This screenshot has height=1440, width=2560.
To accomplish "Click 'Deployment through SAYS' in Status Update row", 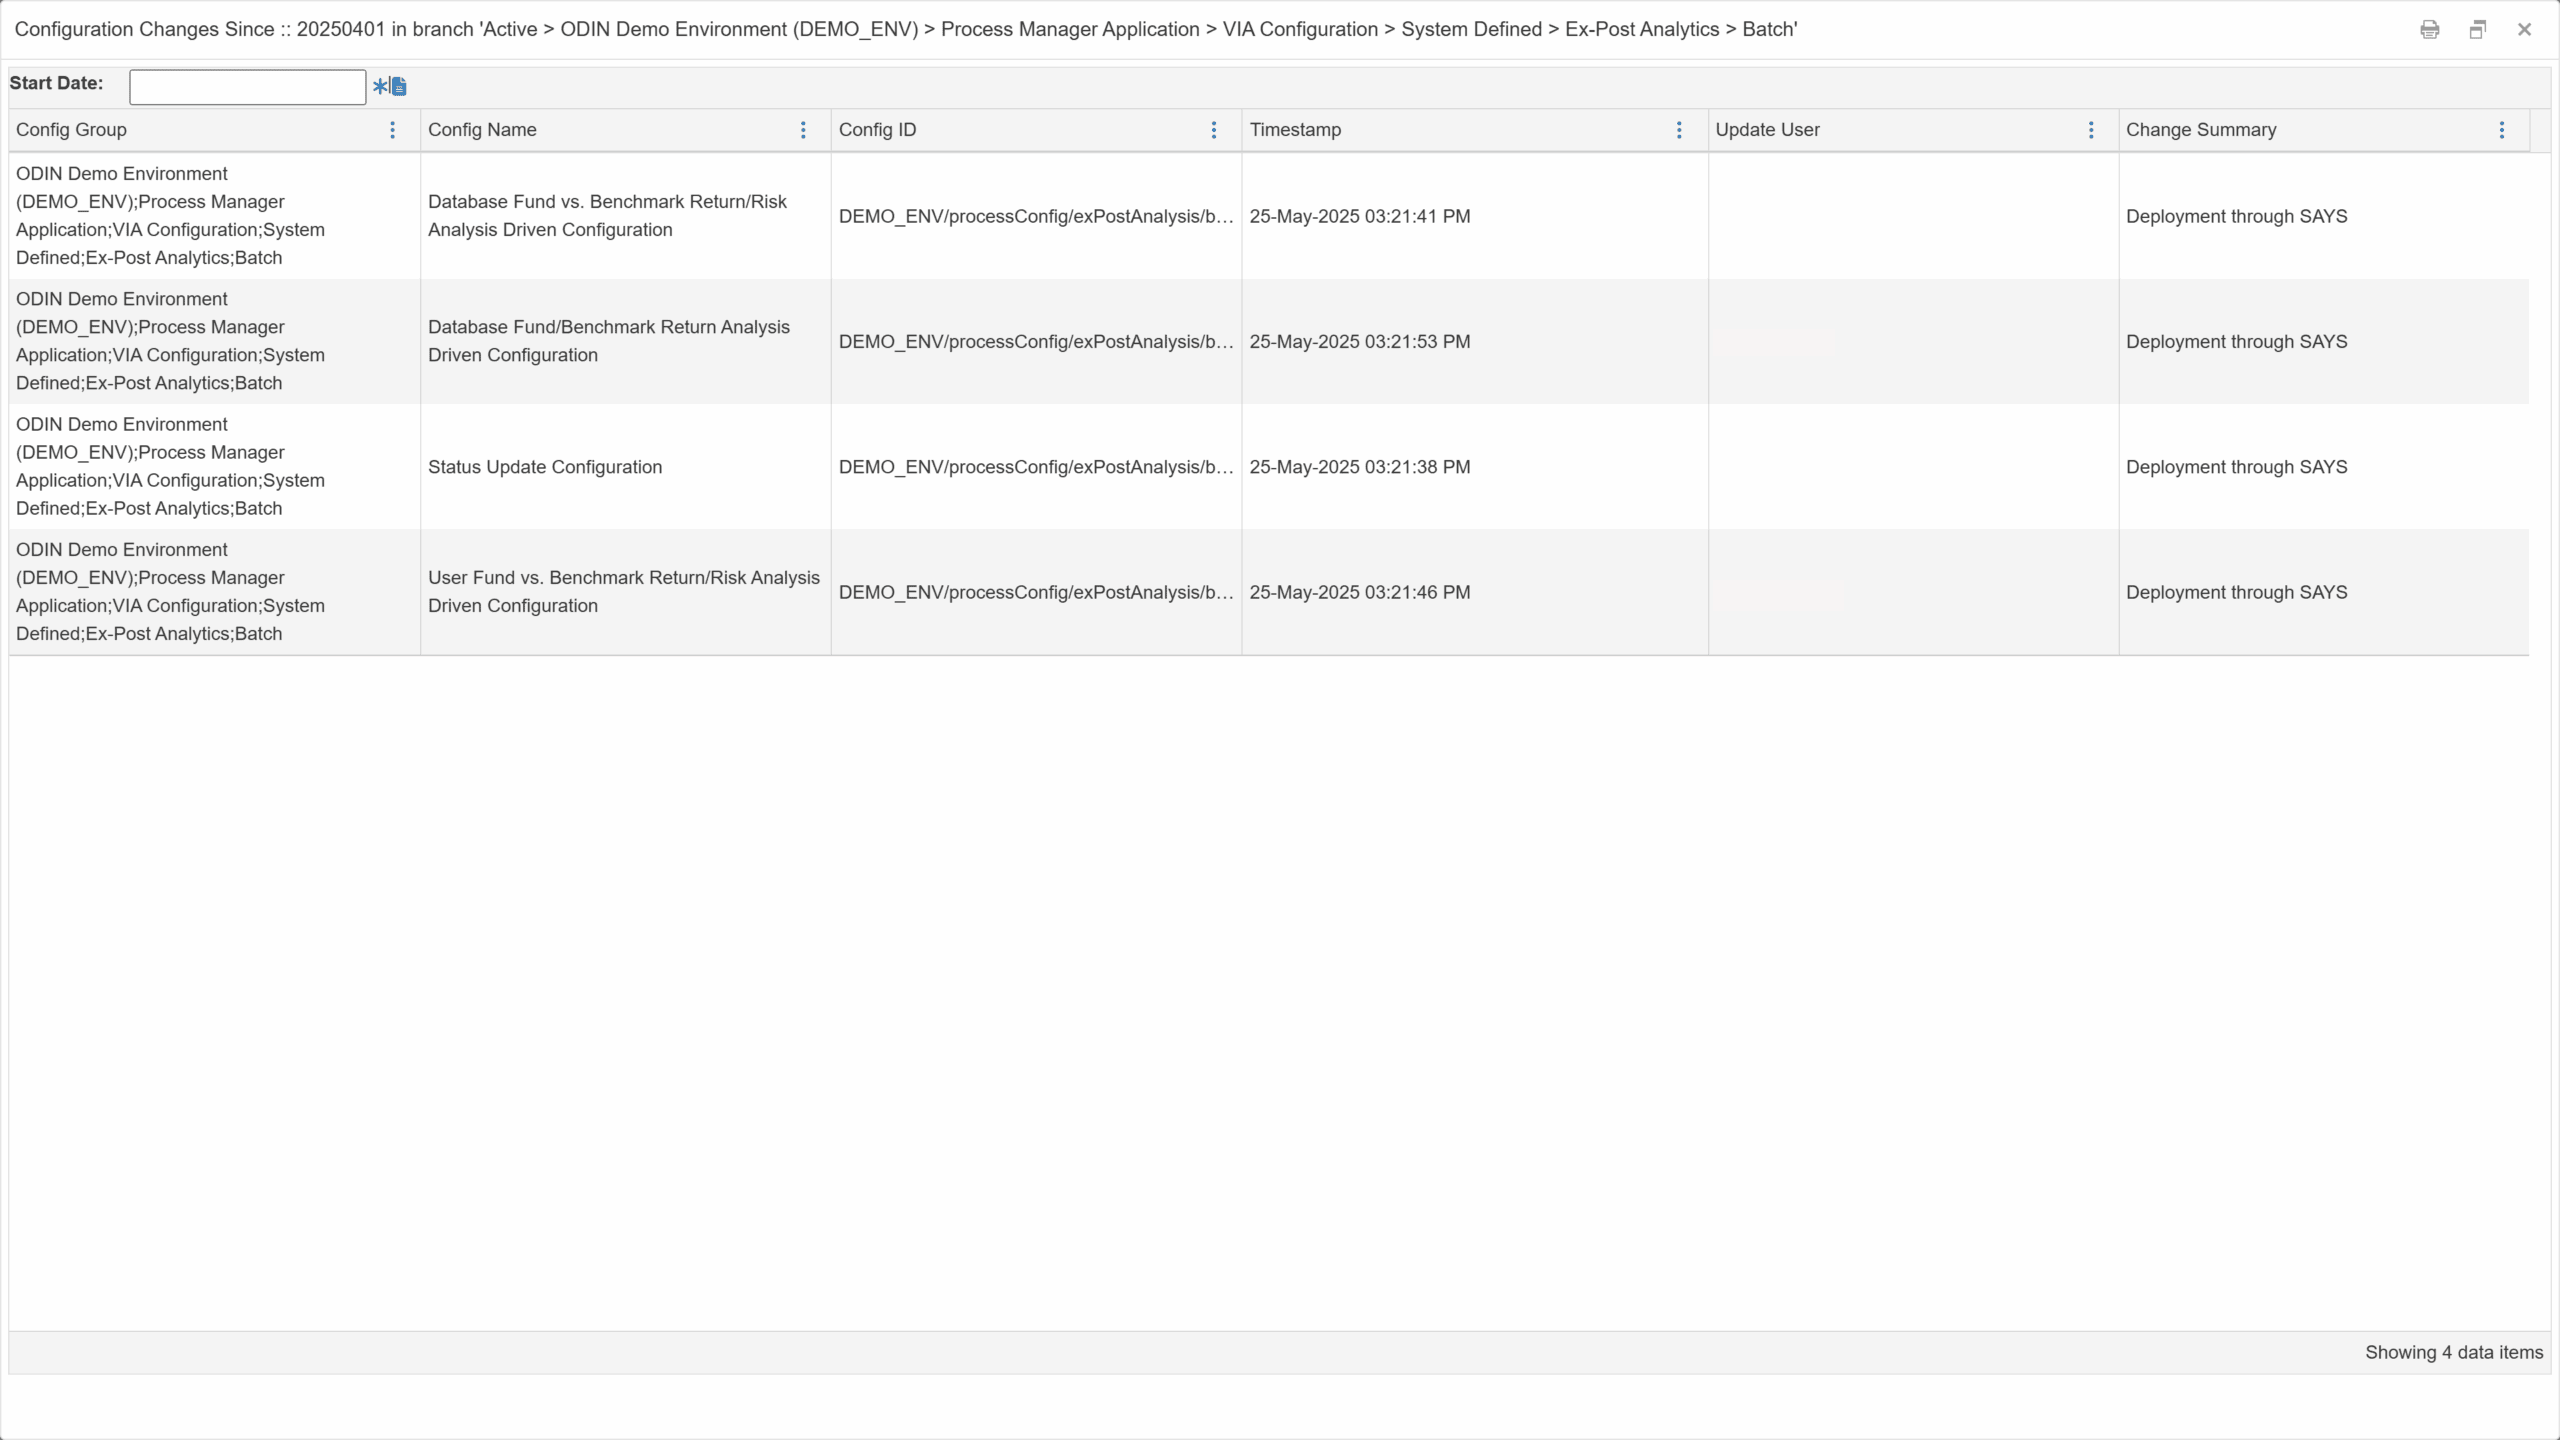I will (2237, 467).
